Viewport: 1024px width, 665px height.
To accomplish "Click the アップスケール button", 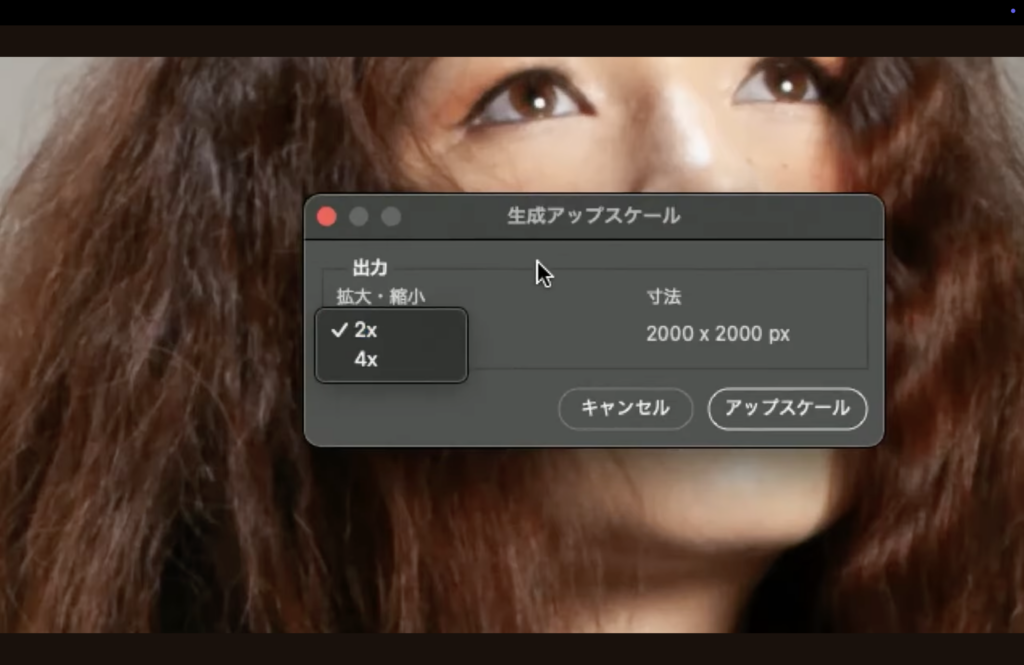I will (787, 409).
